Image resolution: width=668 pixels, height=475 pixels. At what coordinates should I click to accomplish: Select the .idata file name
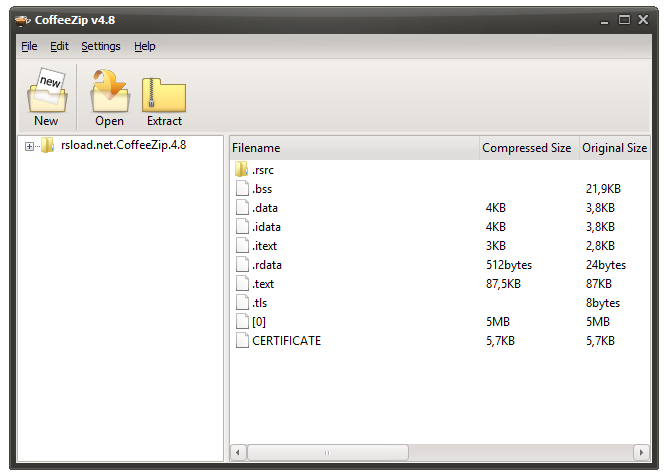(x=266, y=227)
